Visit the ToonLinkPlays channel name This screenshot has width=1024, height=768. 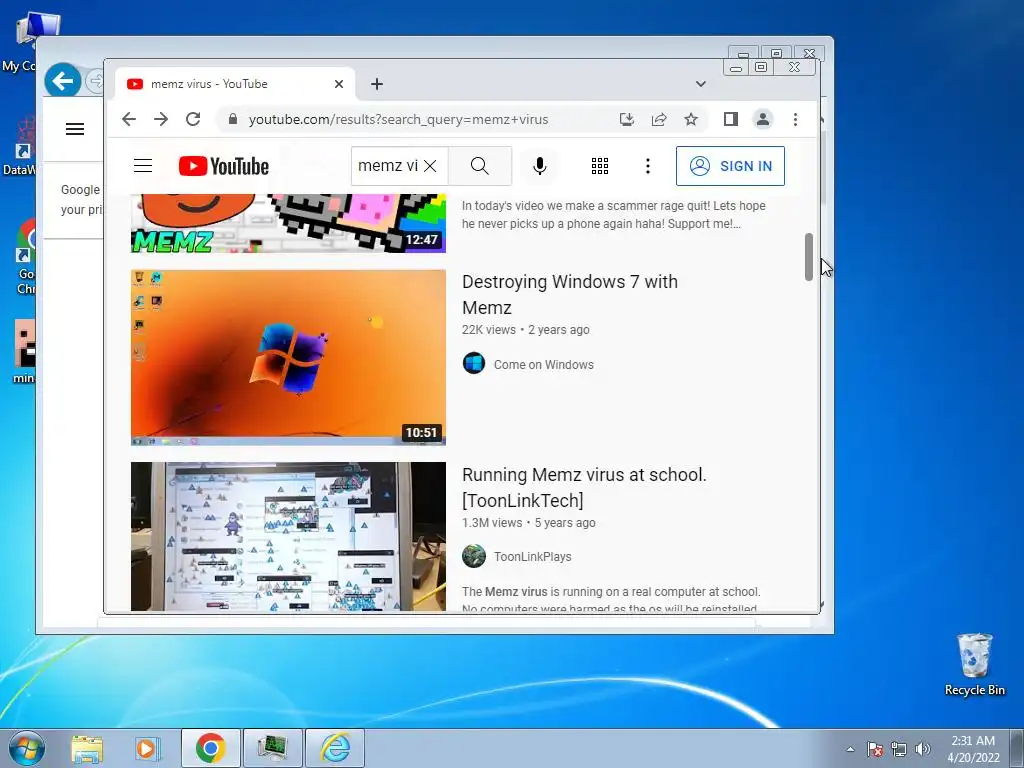[532, 556]
